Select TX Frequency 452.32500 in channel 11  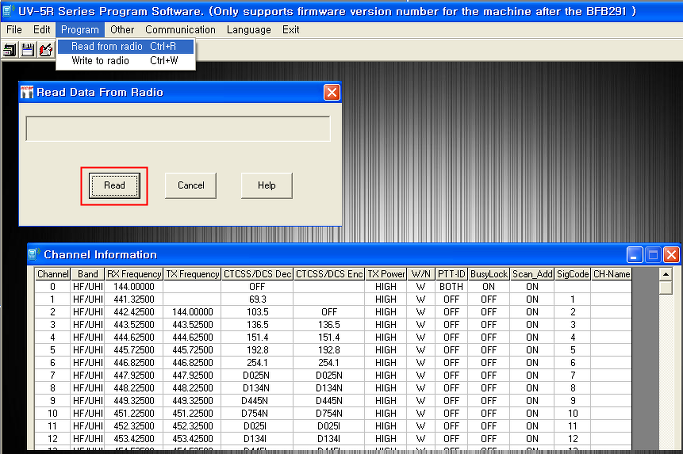193,426
